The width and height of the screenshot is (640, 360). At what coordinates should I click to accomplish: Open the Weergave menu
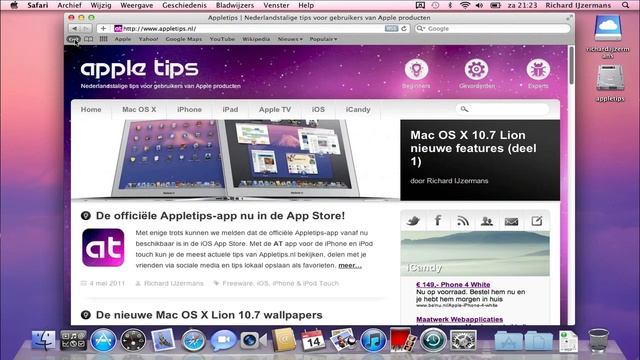point(137,5)
